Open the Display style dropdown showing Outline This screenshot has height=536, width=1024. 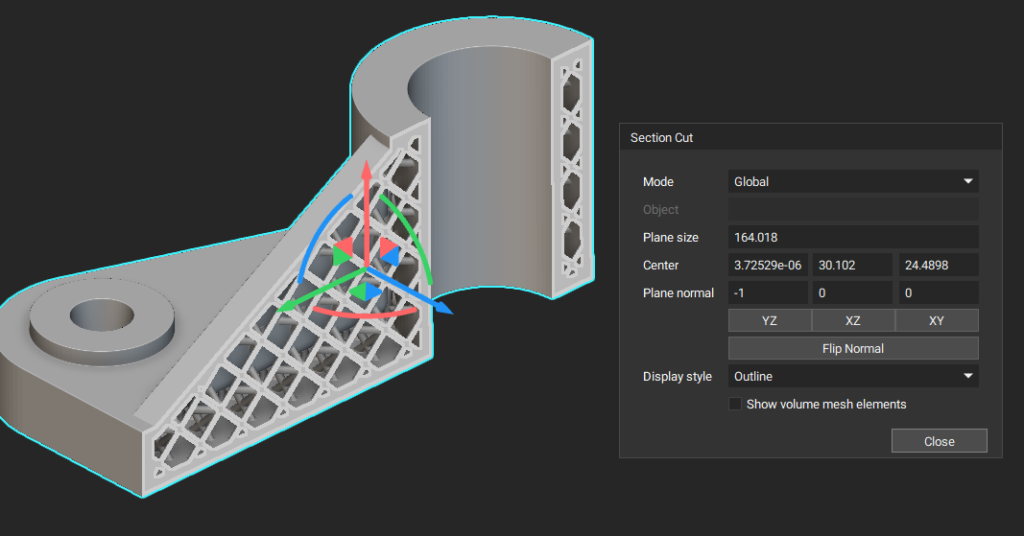[x=853, y=376]
